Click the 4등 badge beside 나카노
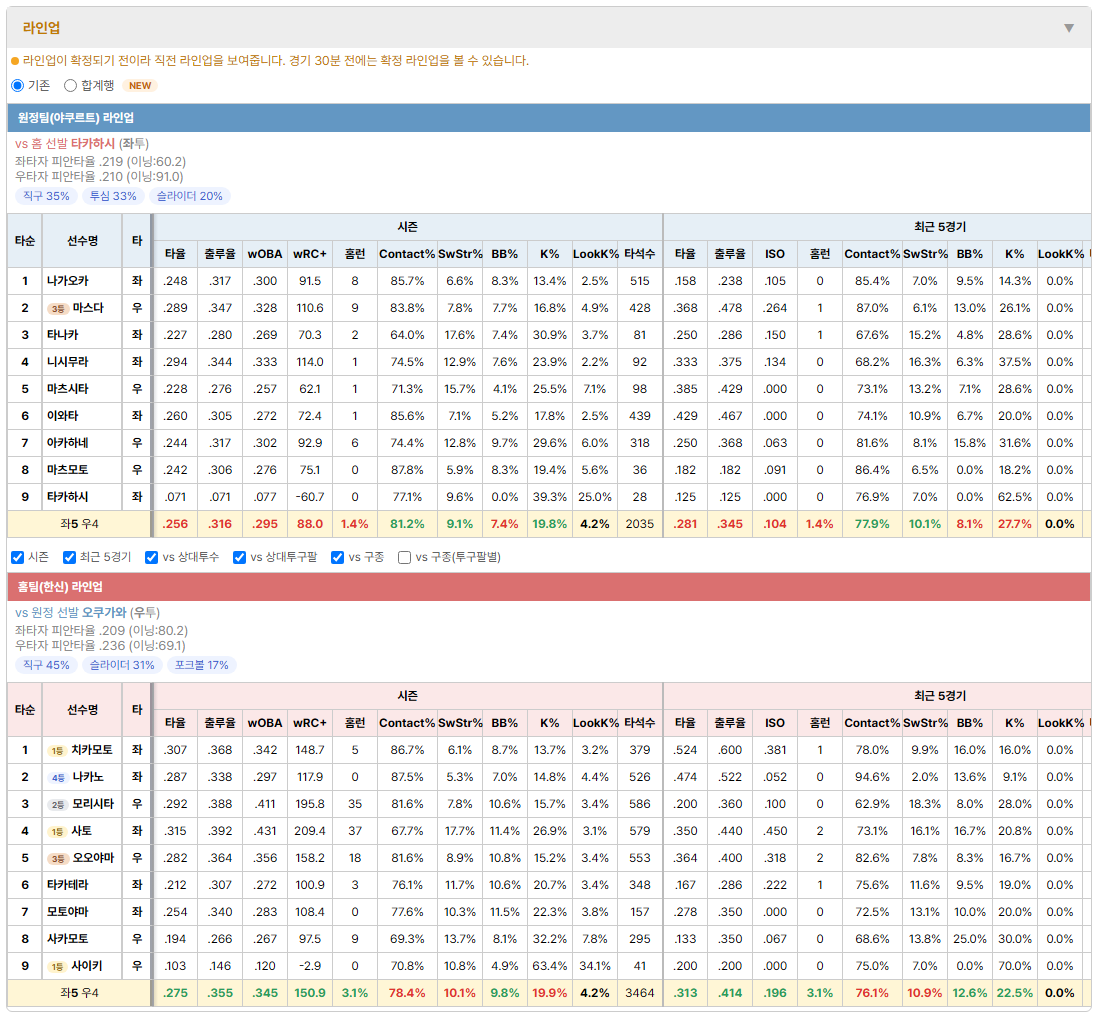 point(57,778)
